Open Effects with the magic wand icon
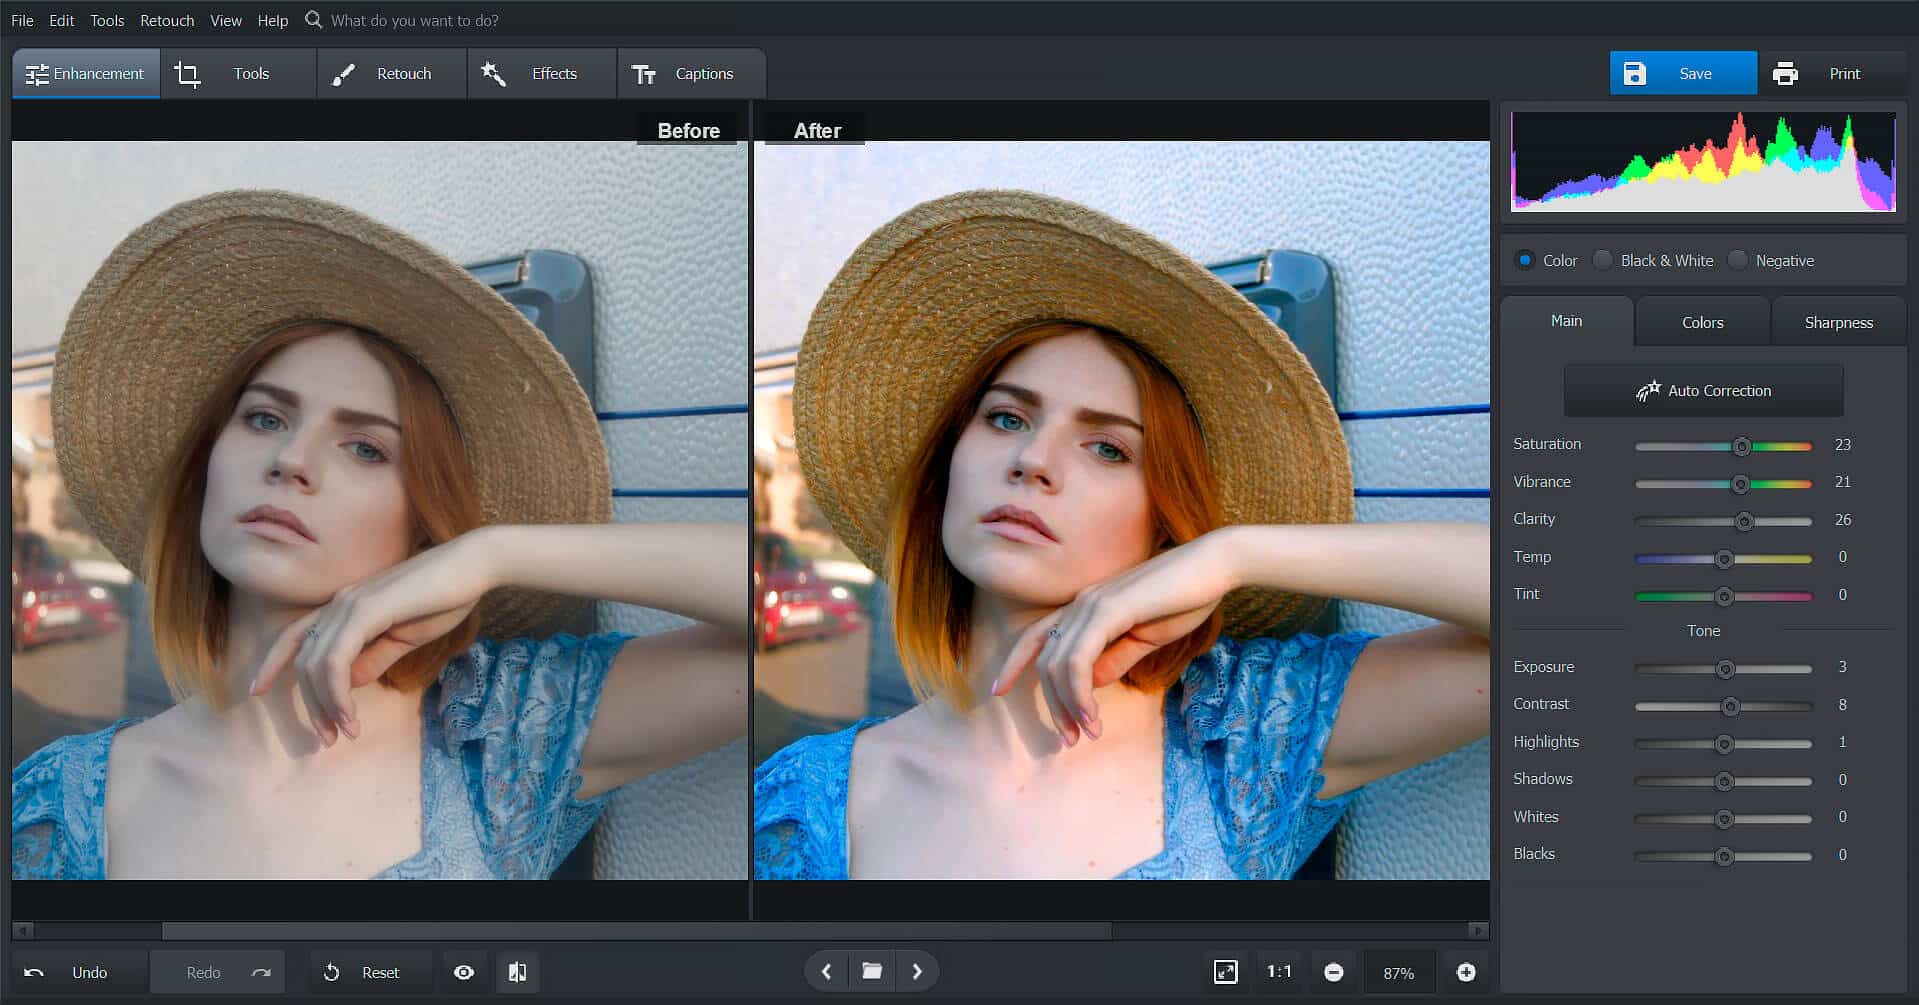Image resolution: width=1919 pixels, height=1005 pixels. (492, 73)
